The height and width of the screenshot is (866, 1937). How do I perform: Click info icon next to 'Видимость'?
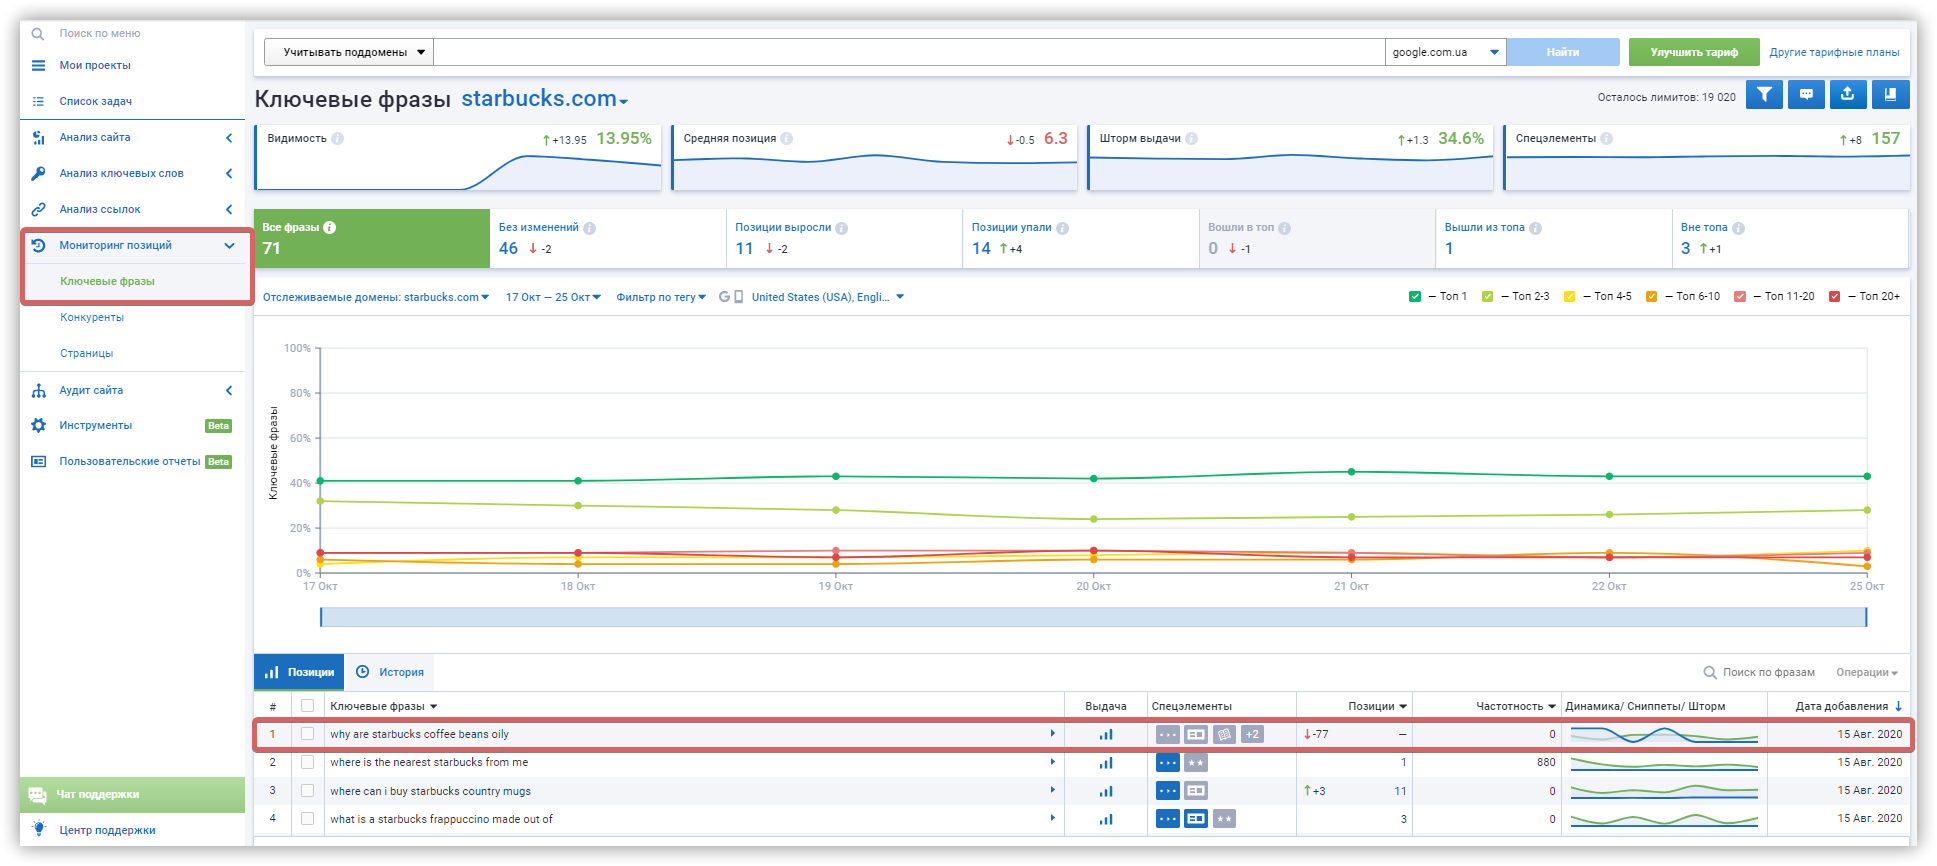pos(338,139)
